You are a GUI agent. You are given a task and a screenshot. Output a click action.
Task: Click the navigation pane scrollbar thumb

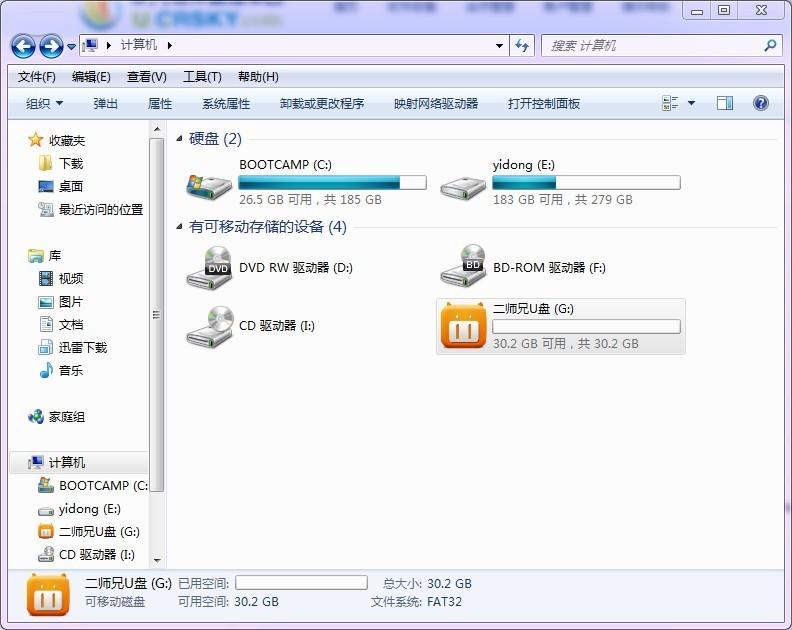(x=157, y=315)
